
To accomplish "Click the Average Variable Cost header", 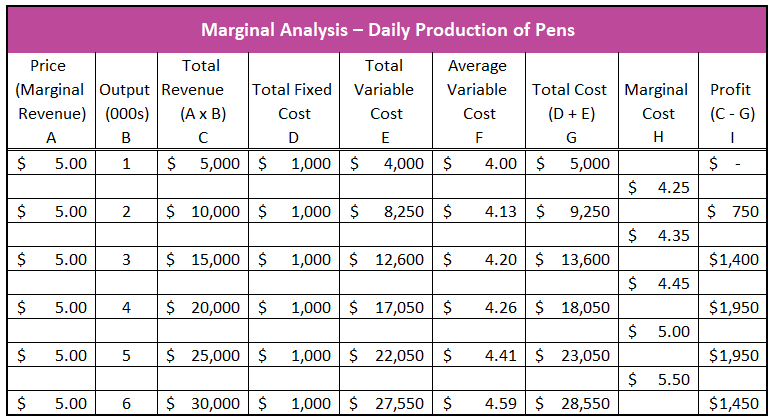I will (479, 101).
